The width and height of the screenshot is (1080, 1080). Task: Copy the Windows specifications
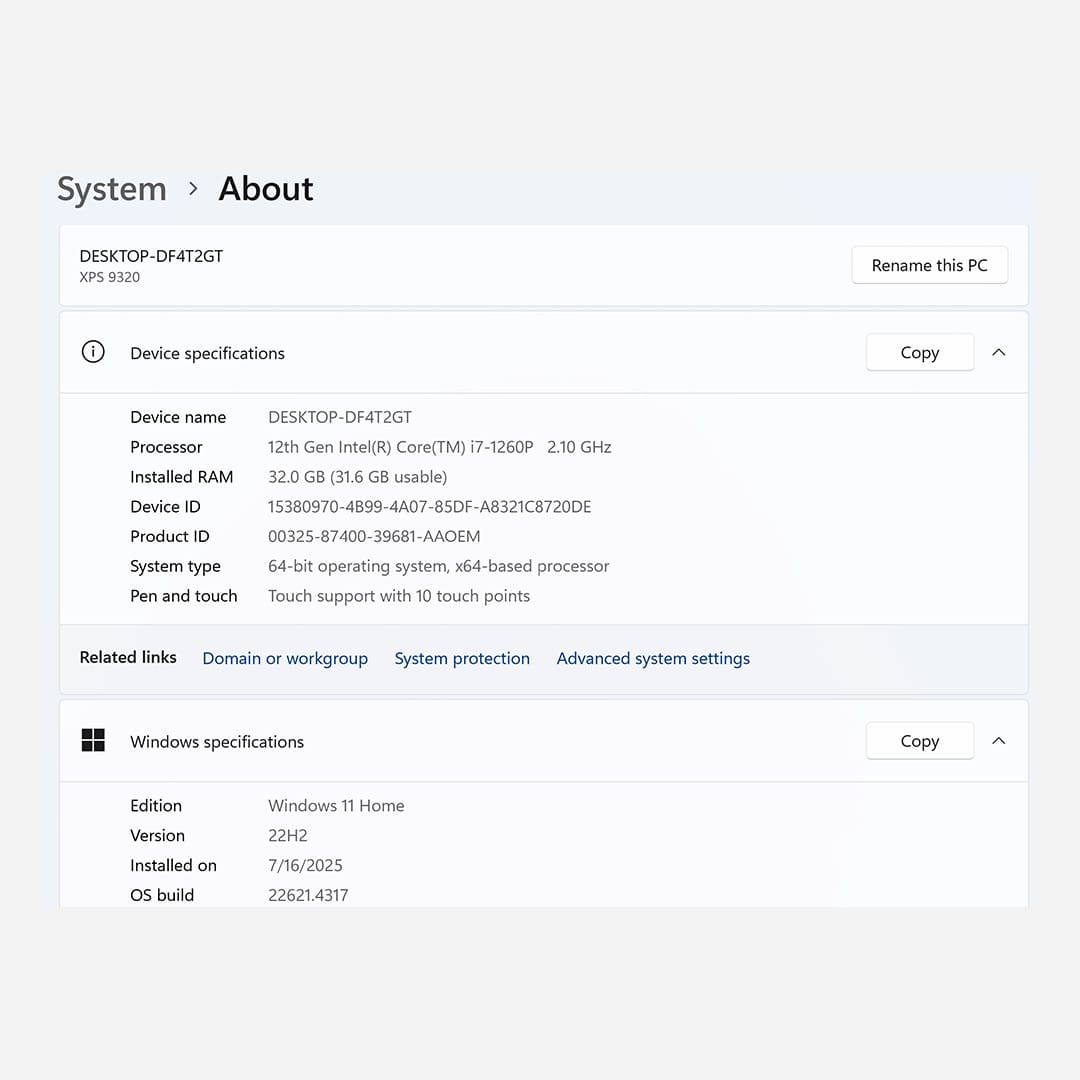[x=920, y=740]
